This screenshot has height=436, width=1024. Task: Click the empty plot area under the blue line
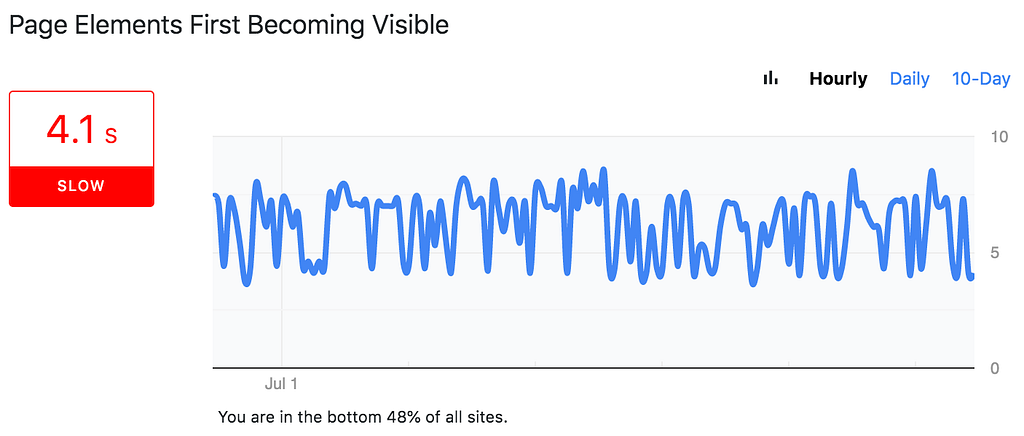pyautogui.click(x=594, y=333)
